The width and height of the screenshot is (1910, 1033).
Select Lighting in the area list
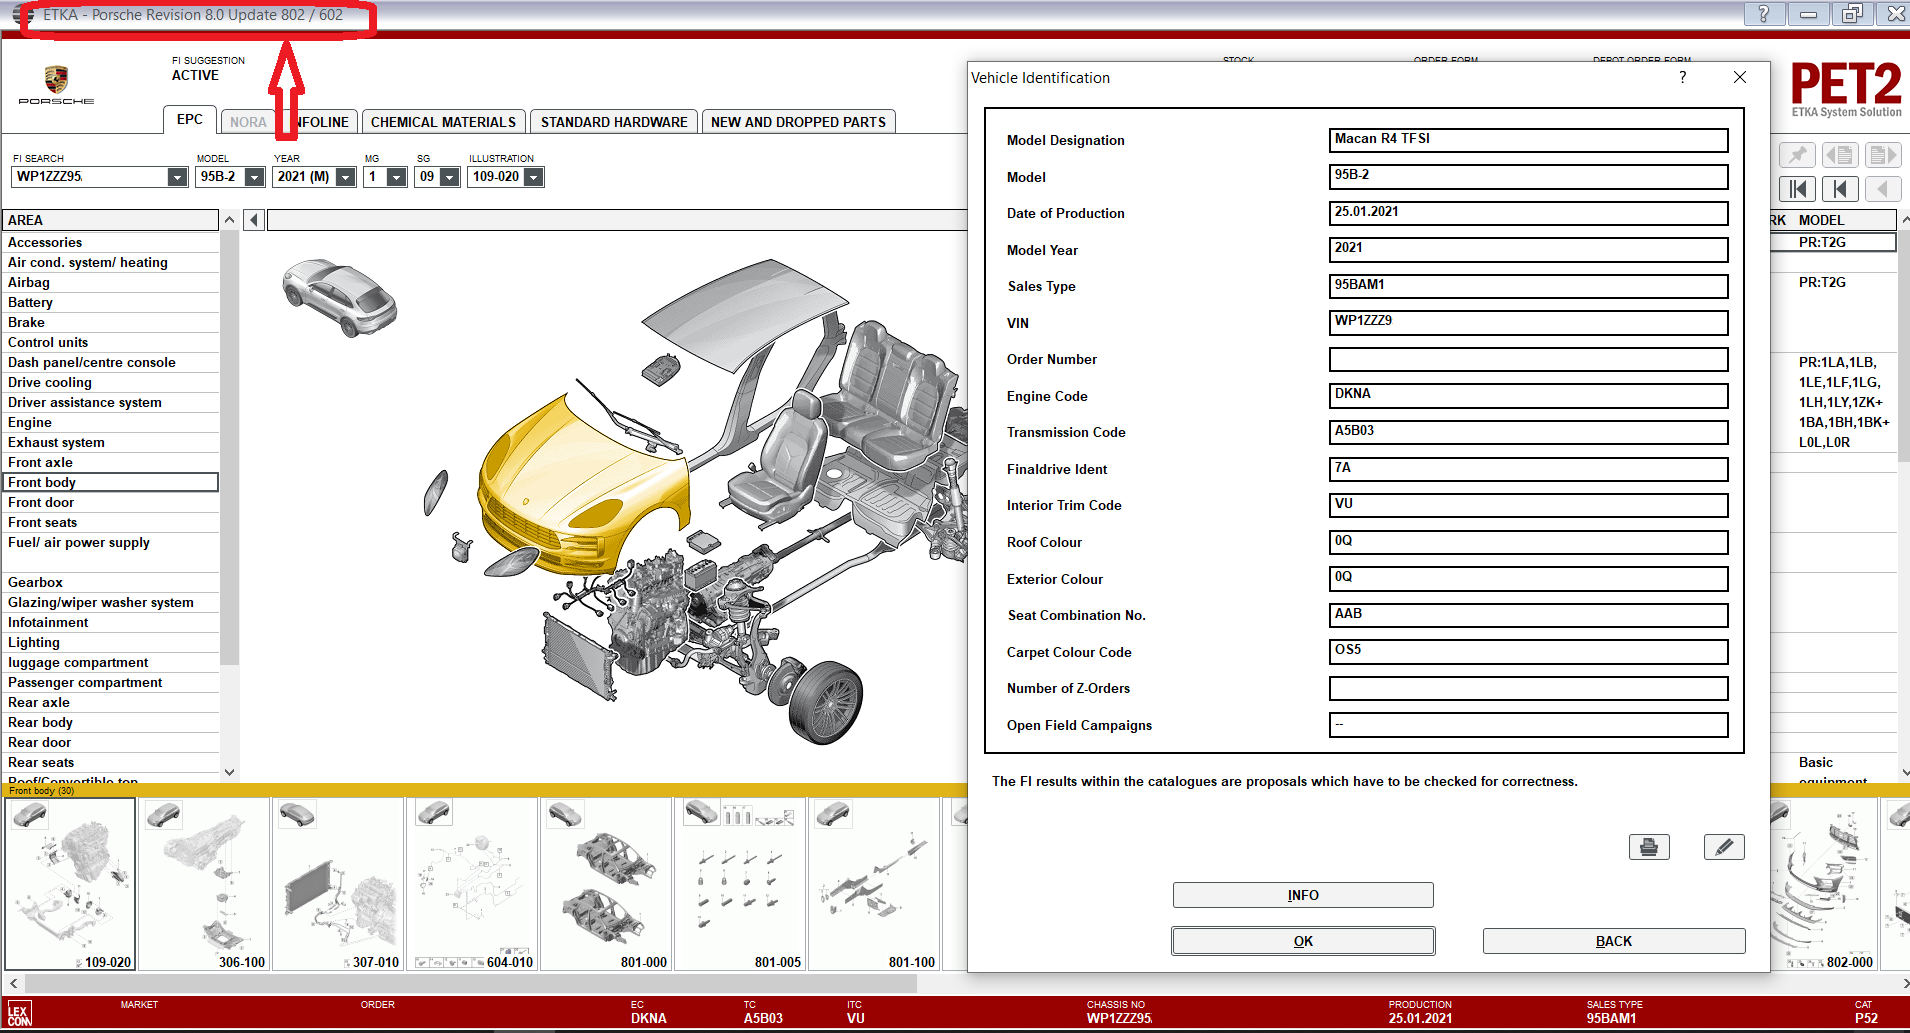[110, 642]
